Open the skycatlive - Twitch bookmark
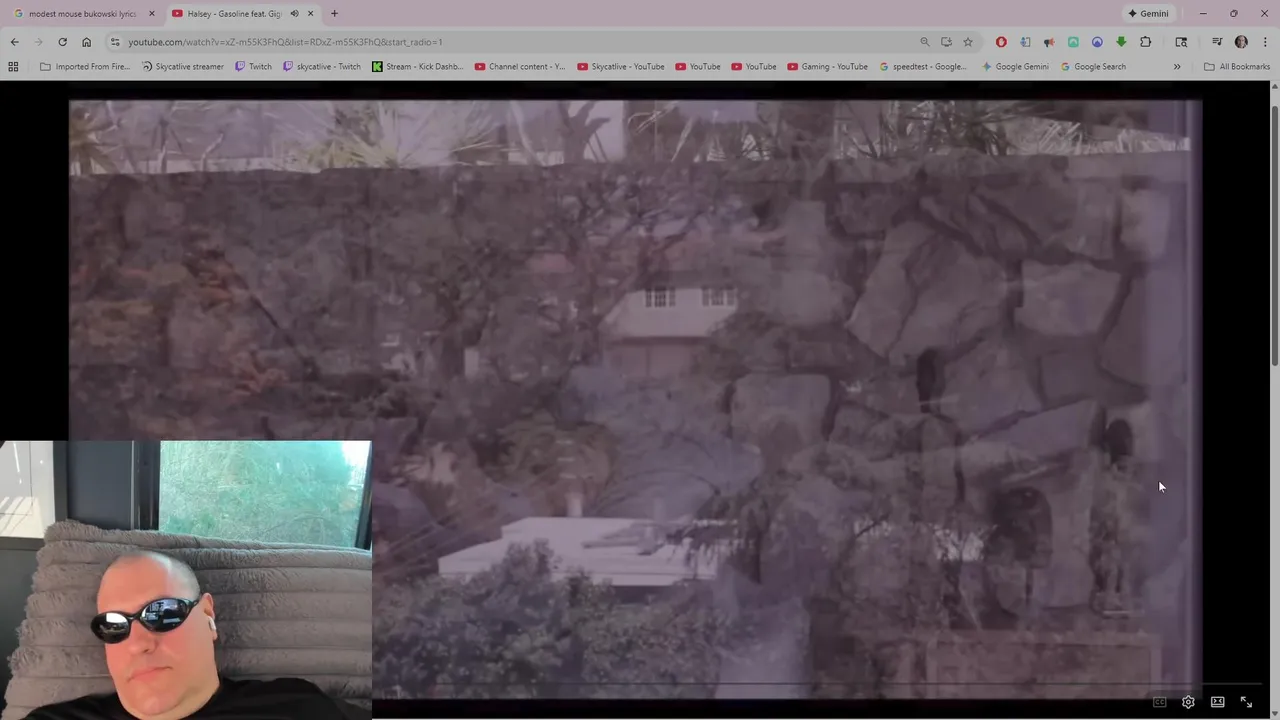This screenshot has height=720, width=1280. coord(322,67)
